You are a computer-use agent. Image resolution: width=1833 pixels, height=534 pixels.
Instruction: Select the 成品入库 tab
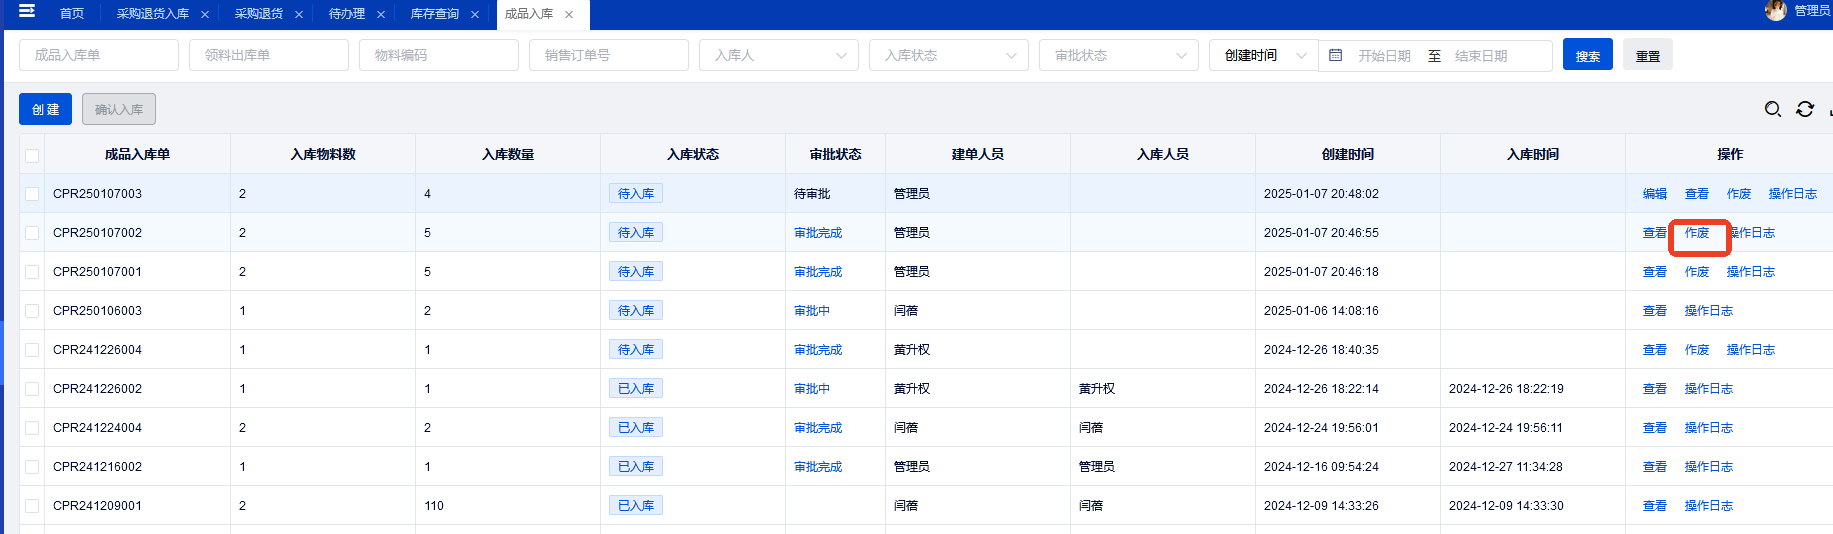[529, 14]
